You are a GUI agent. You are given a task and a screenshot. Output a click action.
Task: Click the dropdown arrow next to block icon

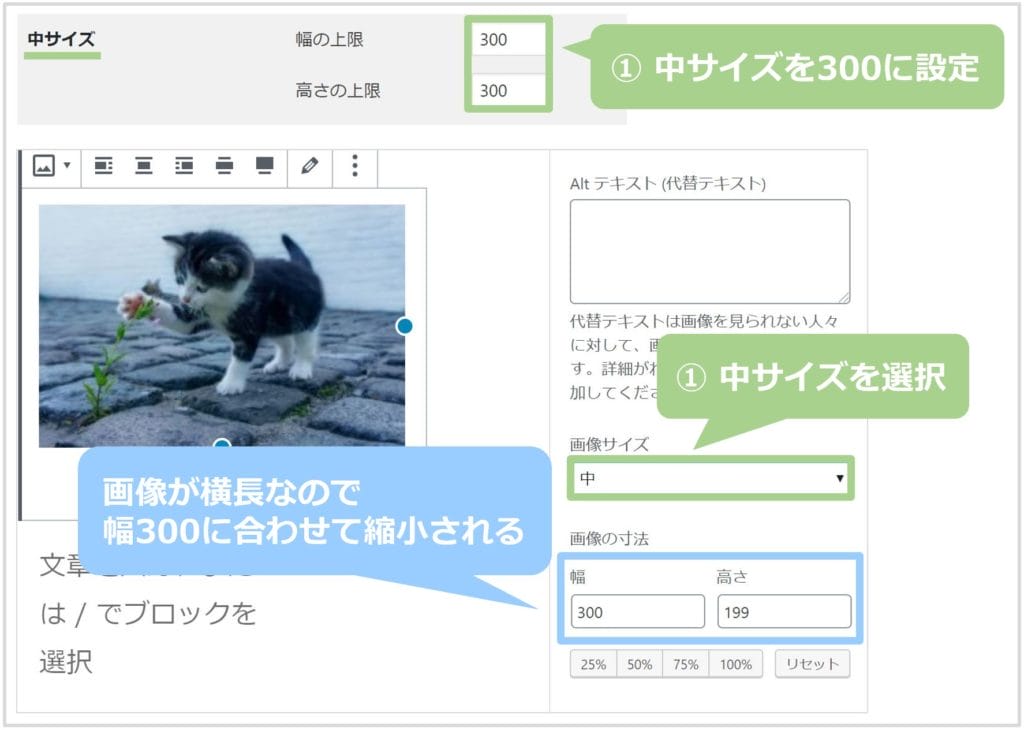point(67,165)
